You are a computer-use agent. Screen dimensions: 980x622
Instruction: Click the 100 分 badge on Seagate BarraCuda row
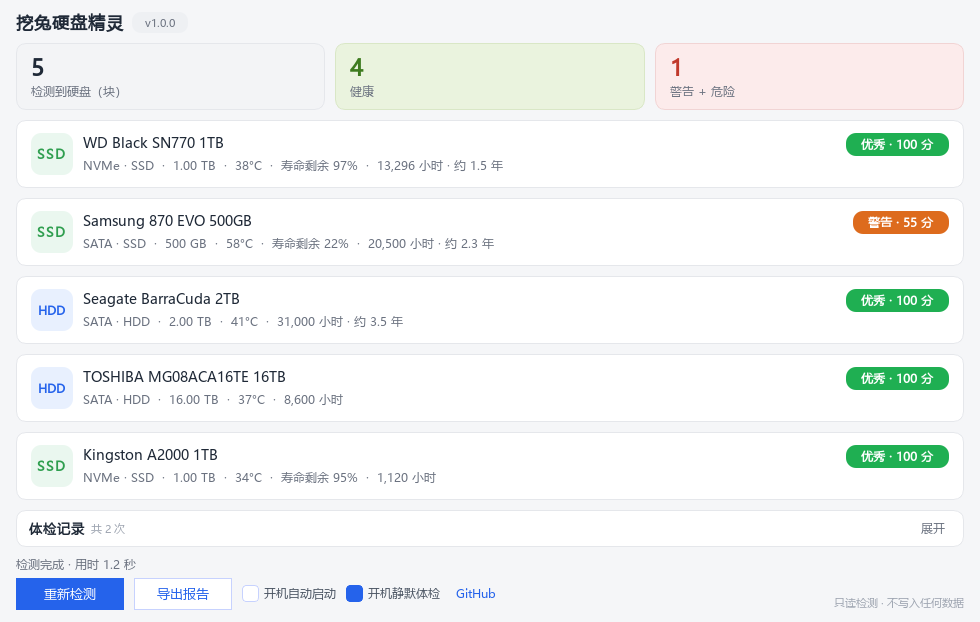898,301
